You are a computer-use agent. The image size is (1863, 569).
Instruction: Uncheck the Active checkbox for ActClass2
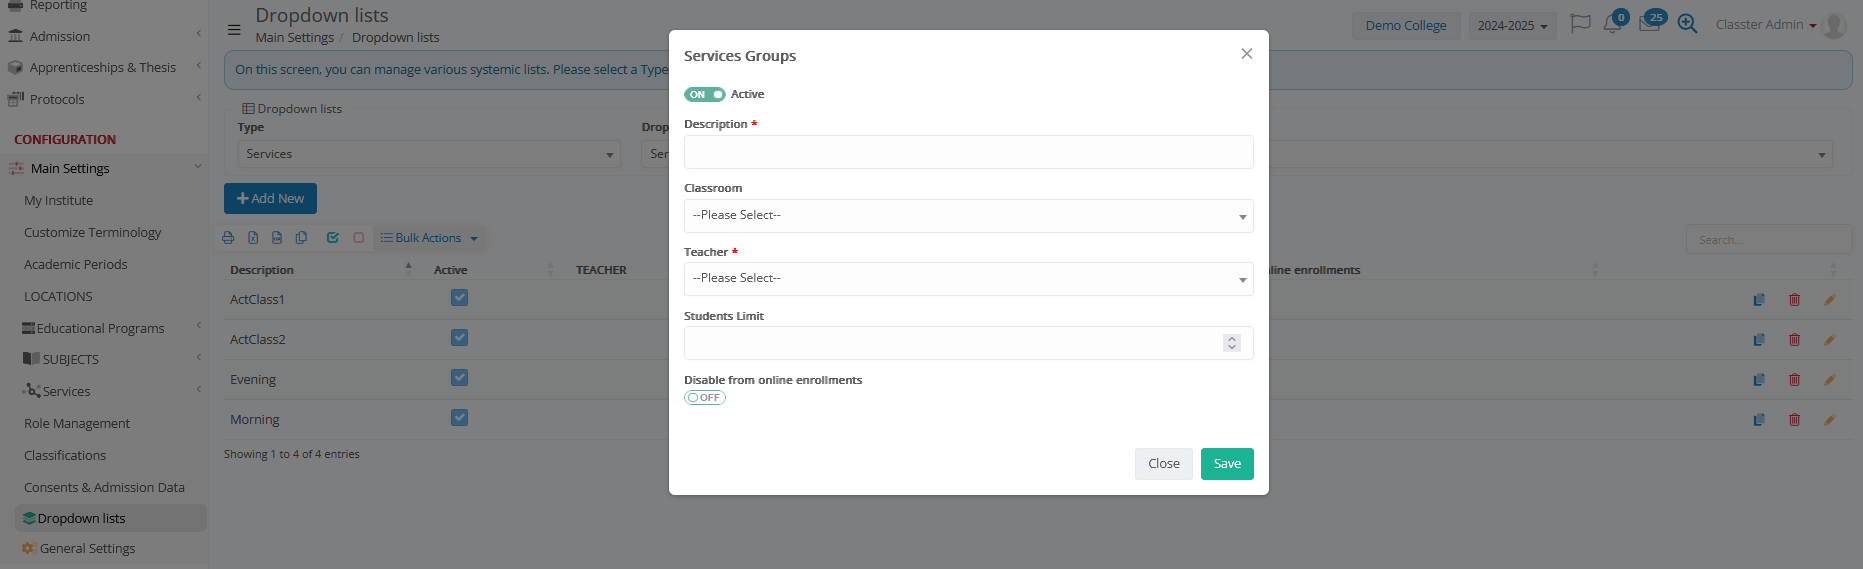[459, 338]
